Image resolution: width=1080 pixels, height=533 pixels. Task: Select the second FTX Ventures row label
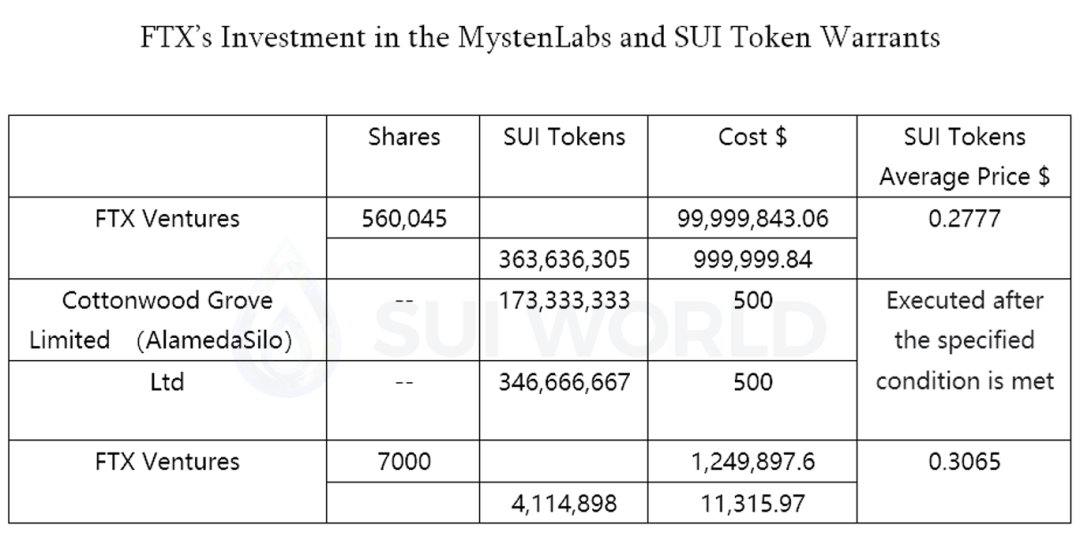click(167, 461)
